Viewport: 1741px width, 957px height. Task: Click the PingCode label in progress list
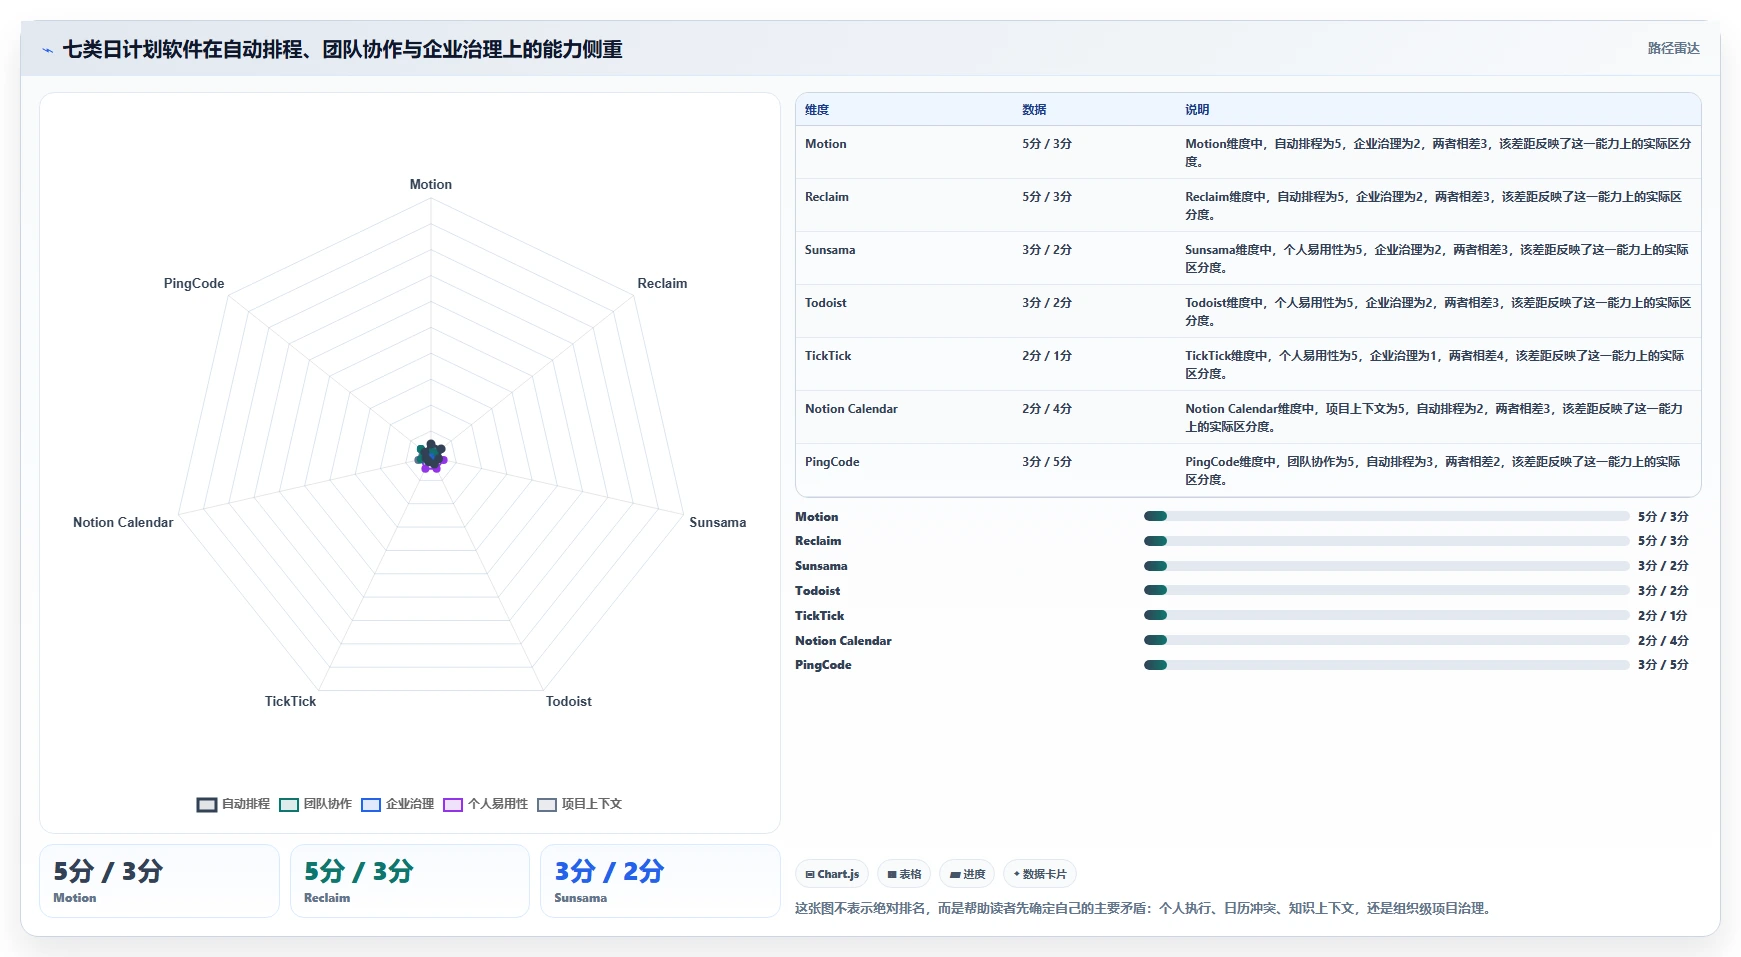(x=823, y=665)
